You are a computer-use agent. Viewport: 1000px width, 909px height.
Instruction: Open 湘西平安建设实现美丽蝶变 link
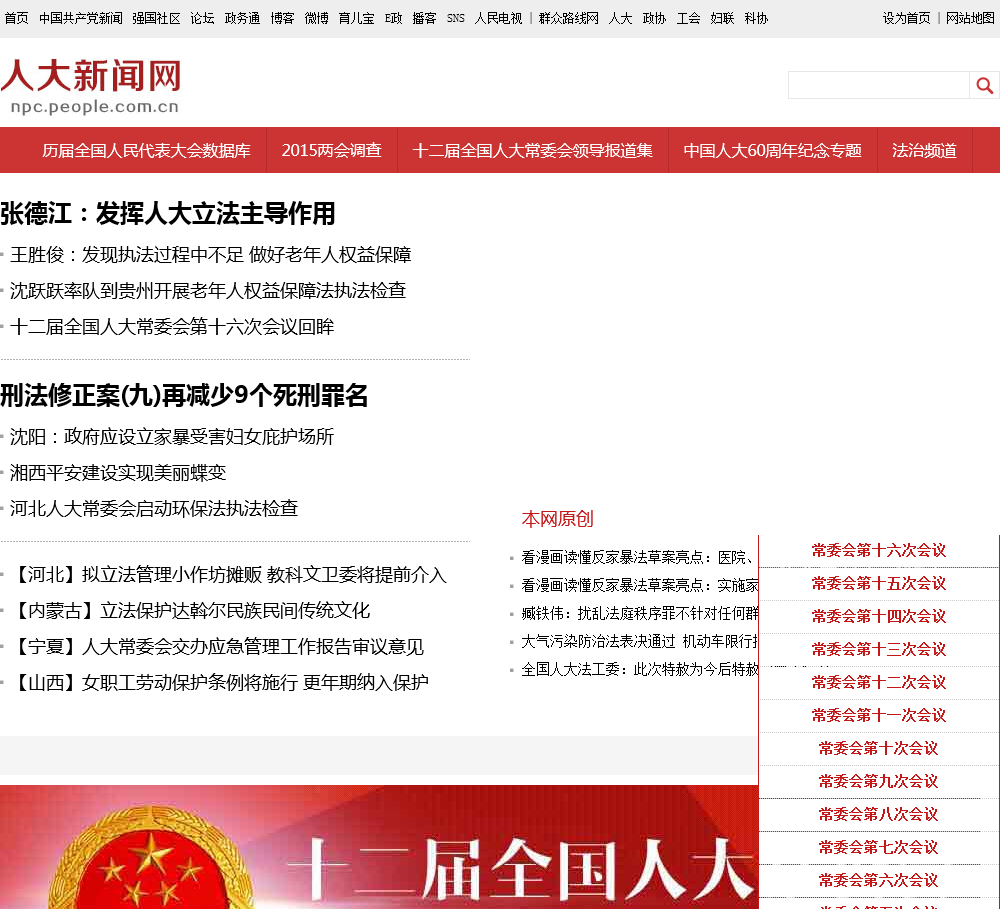pyautogui.click(x=118, y=473)
